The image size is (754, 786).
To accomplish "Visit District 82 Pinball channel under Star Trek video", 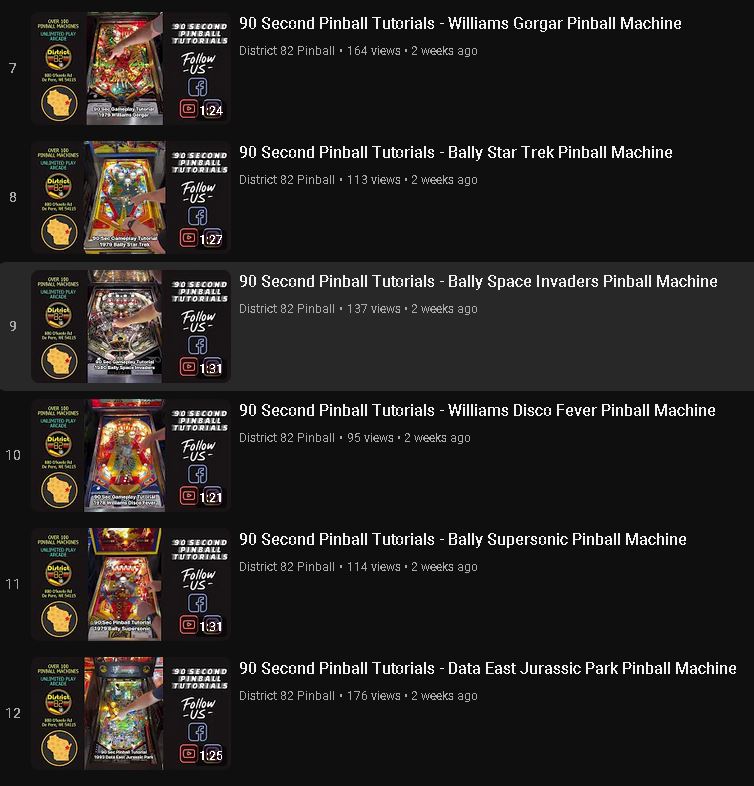I will click(287, 179).
